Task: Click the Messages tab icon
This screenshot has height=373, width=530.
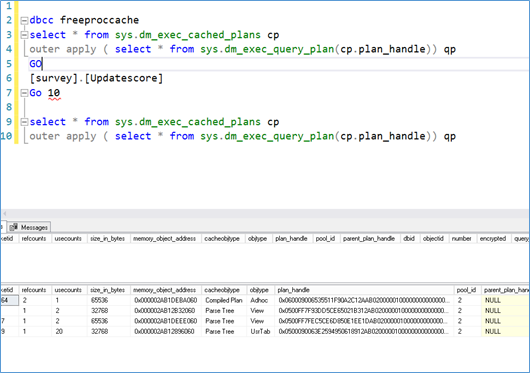Action: point(14,227)
